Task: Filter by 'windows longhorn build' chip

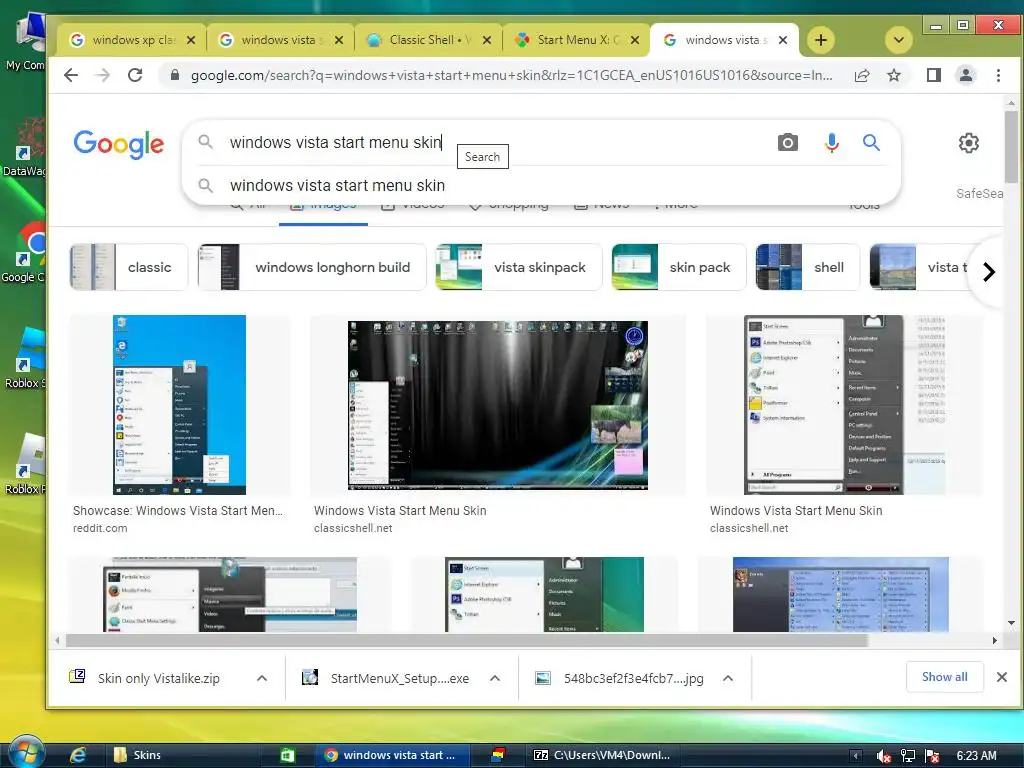Action: click(312, 267)
